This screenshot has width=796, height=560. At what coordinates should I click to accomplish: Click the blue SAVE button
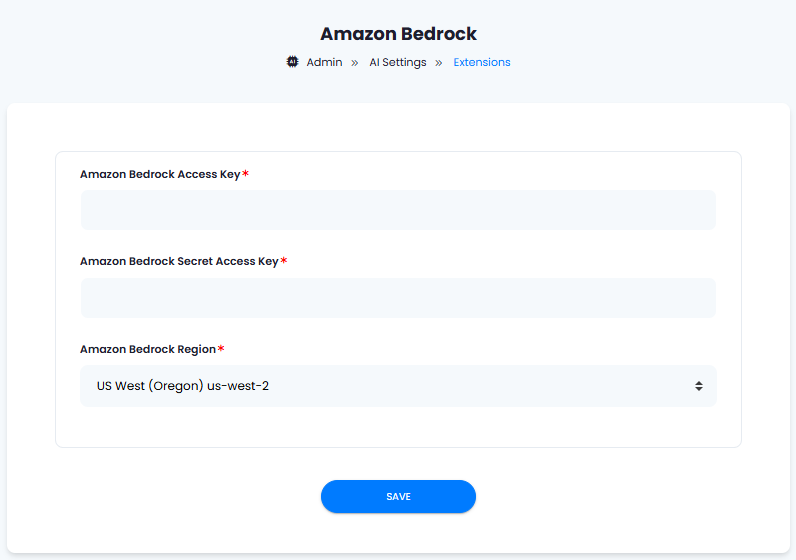pyautogui.click(x=399, y=497)
